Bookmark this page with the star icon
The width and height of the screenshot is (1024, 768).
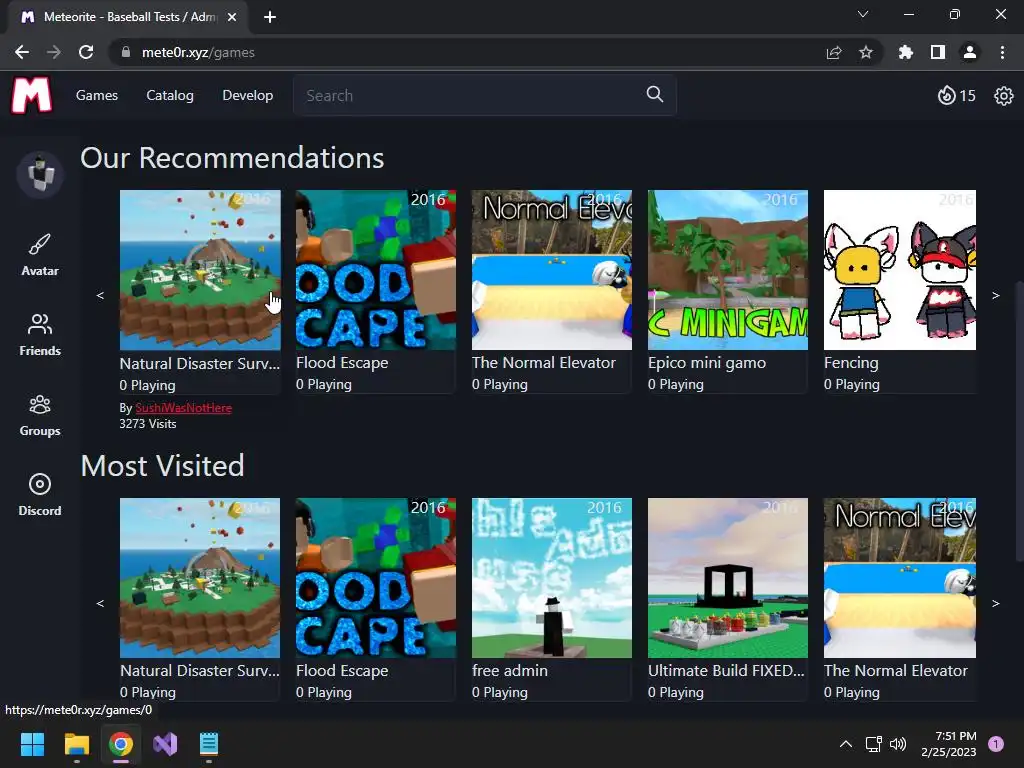click(x=866, y=52)
